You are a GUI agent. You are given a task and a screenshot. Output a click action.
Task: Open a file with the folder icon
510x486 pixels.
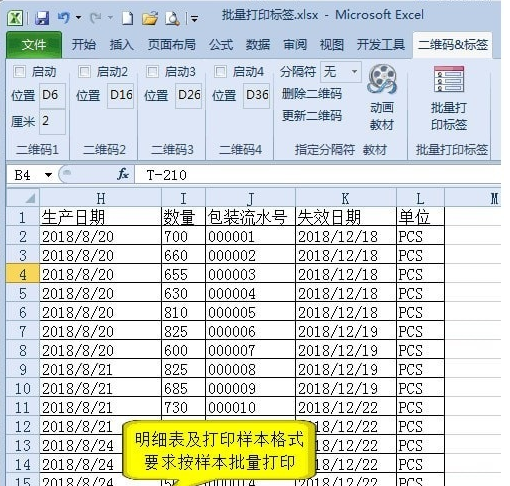coord(150,18)
